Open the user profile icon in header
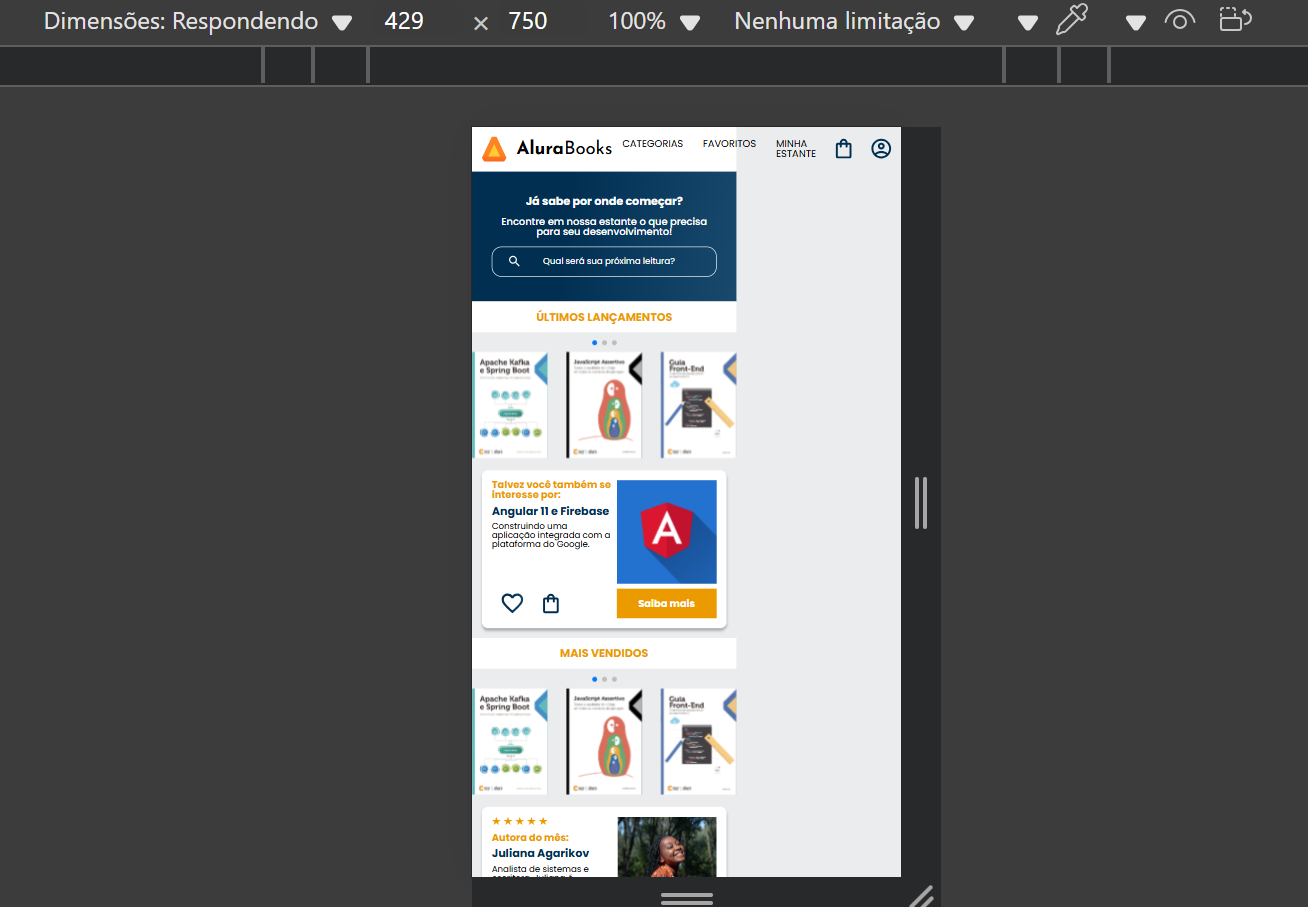 881,149
